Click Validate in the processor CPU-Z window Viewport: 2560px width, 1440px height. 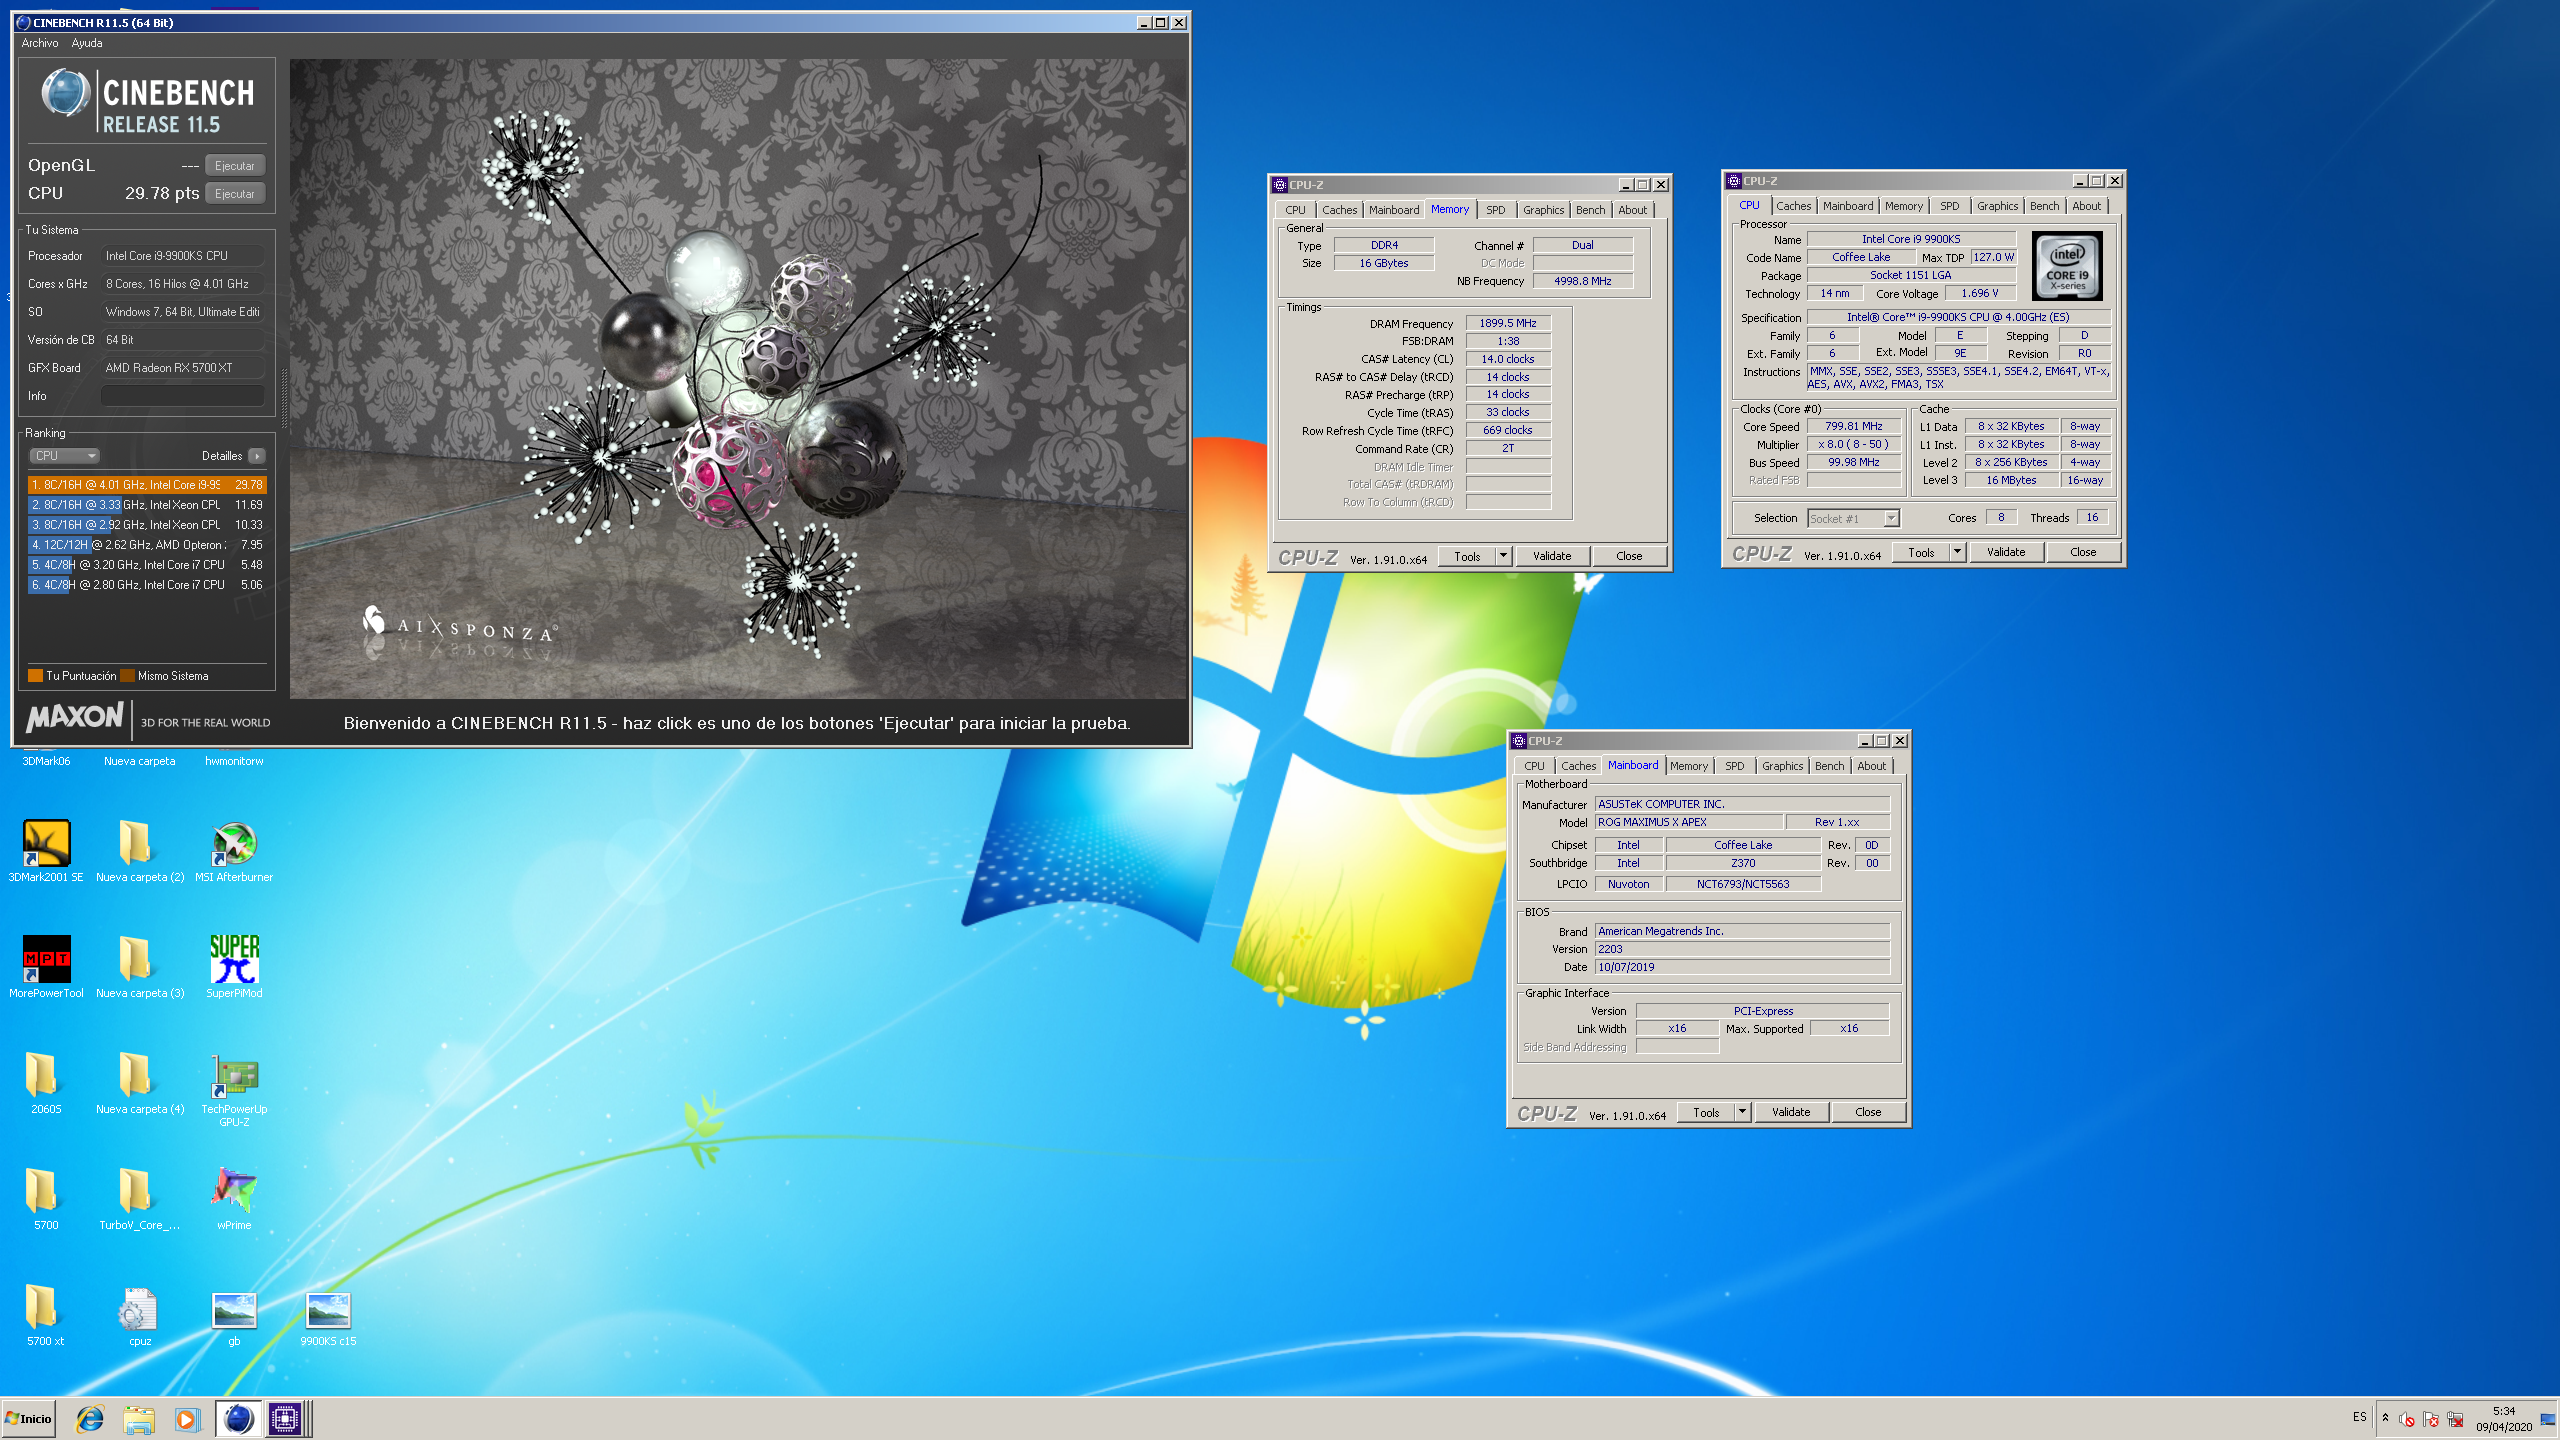coord(2006,552)
